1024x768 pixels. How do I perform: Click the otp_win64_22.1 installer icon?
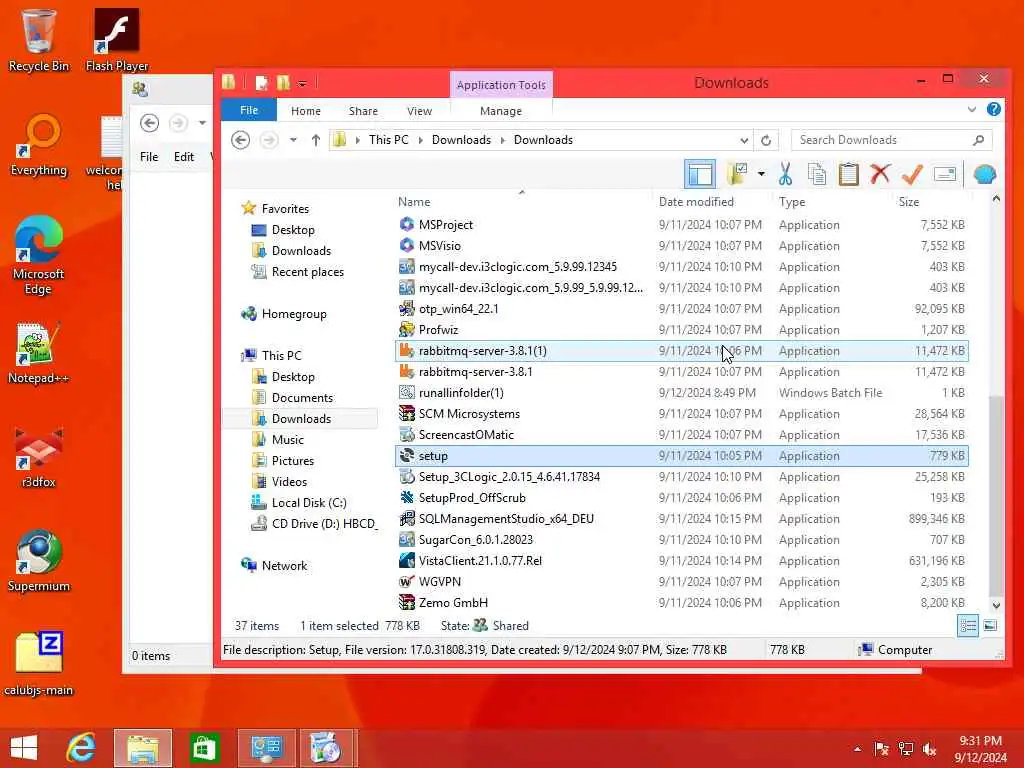[x=407, y=308]
